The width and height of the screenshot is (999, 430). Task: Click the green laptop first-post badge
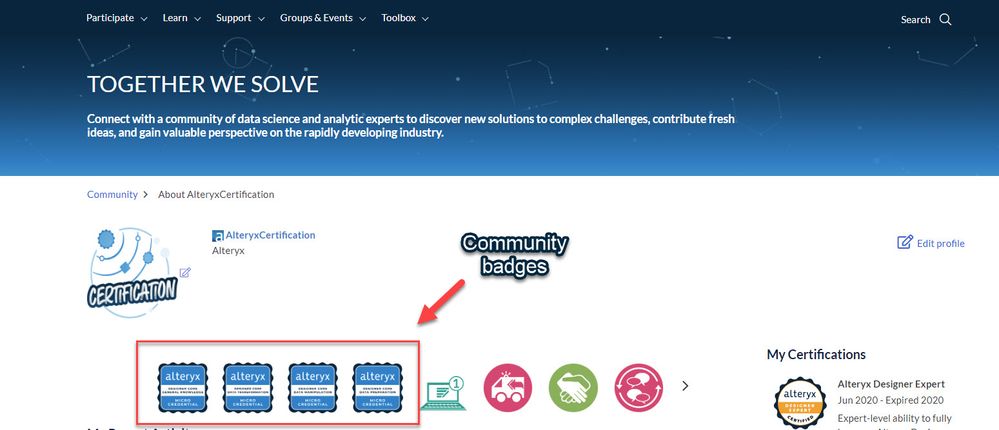[443, 392]
